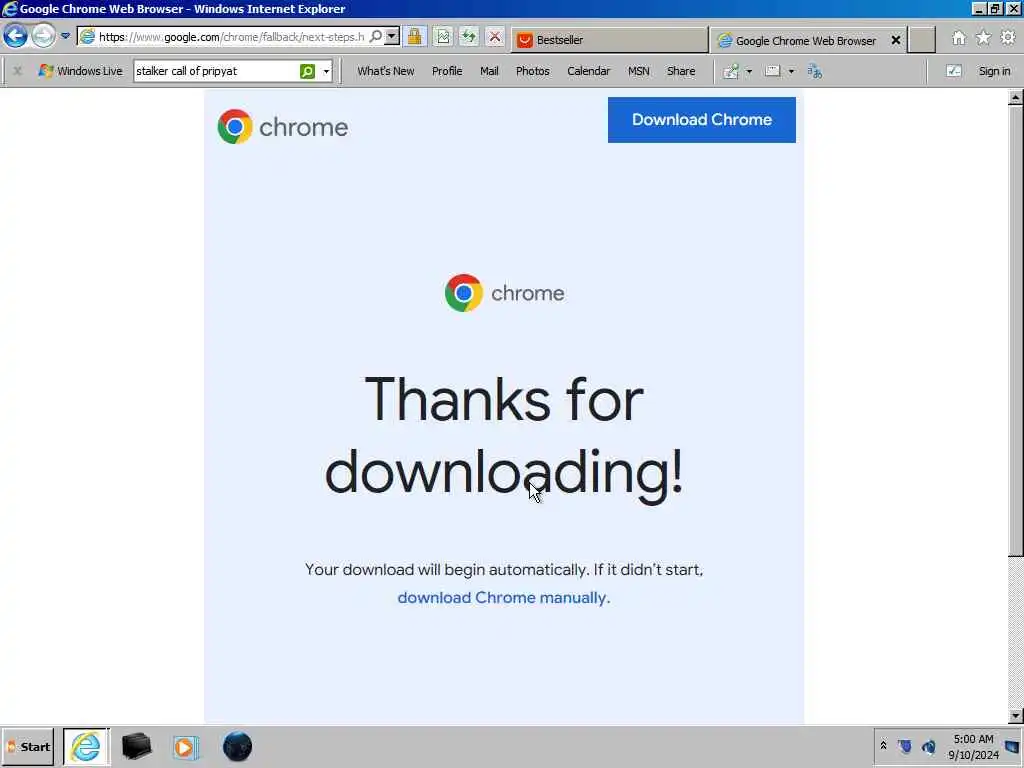Click the Forward navigation arrow
The height and width of the screenshot is (768, 1024).
[43, 36]
